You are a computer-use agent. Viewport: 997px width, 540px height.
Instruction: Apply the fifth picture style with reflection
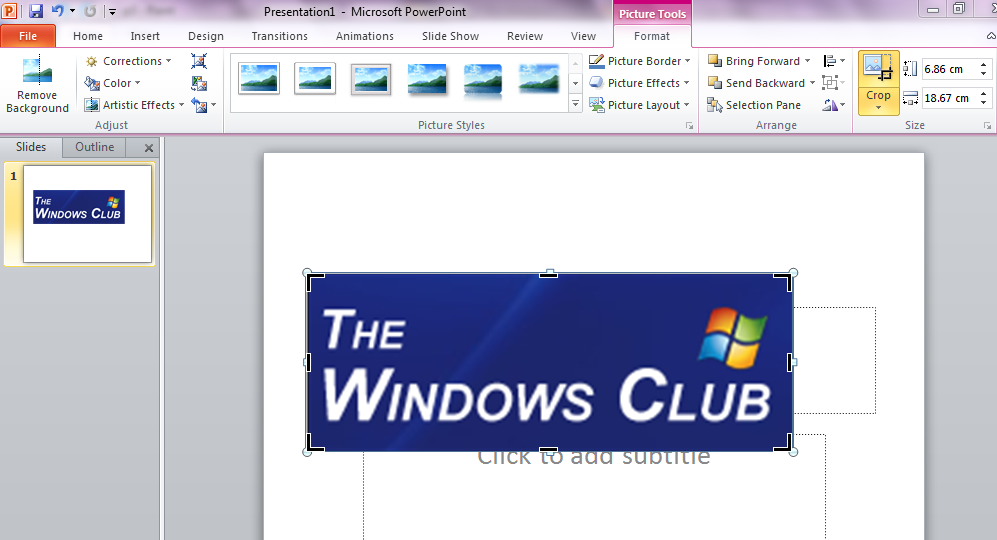point(483,80)
